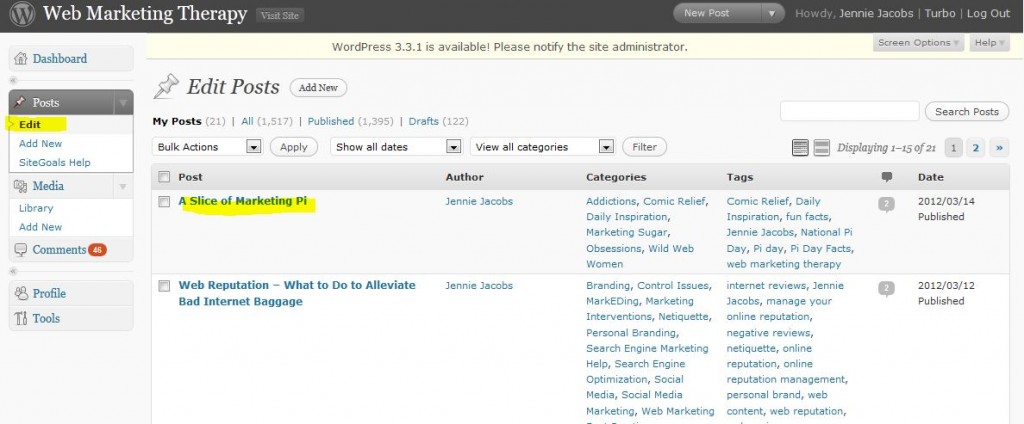
Task: Filter by Published posts link
Action: 330,122
